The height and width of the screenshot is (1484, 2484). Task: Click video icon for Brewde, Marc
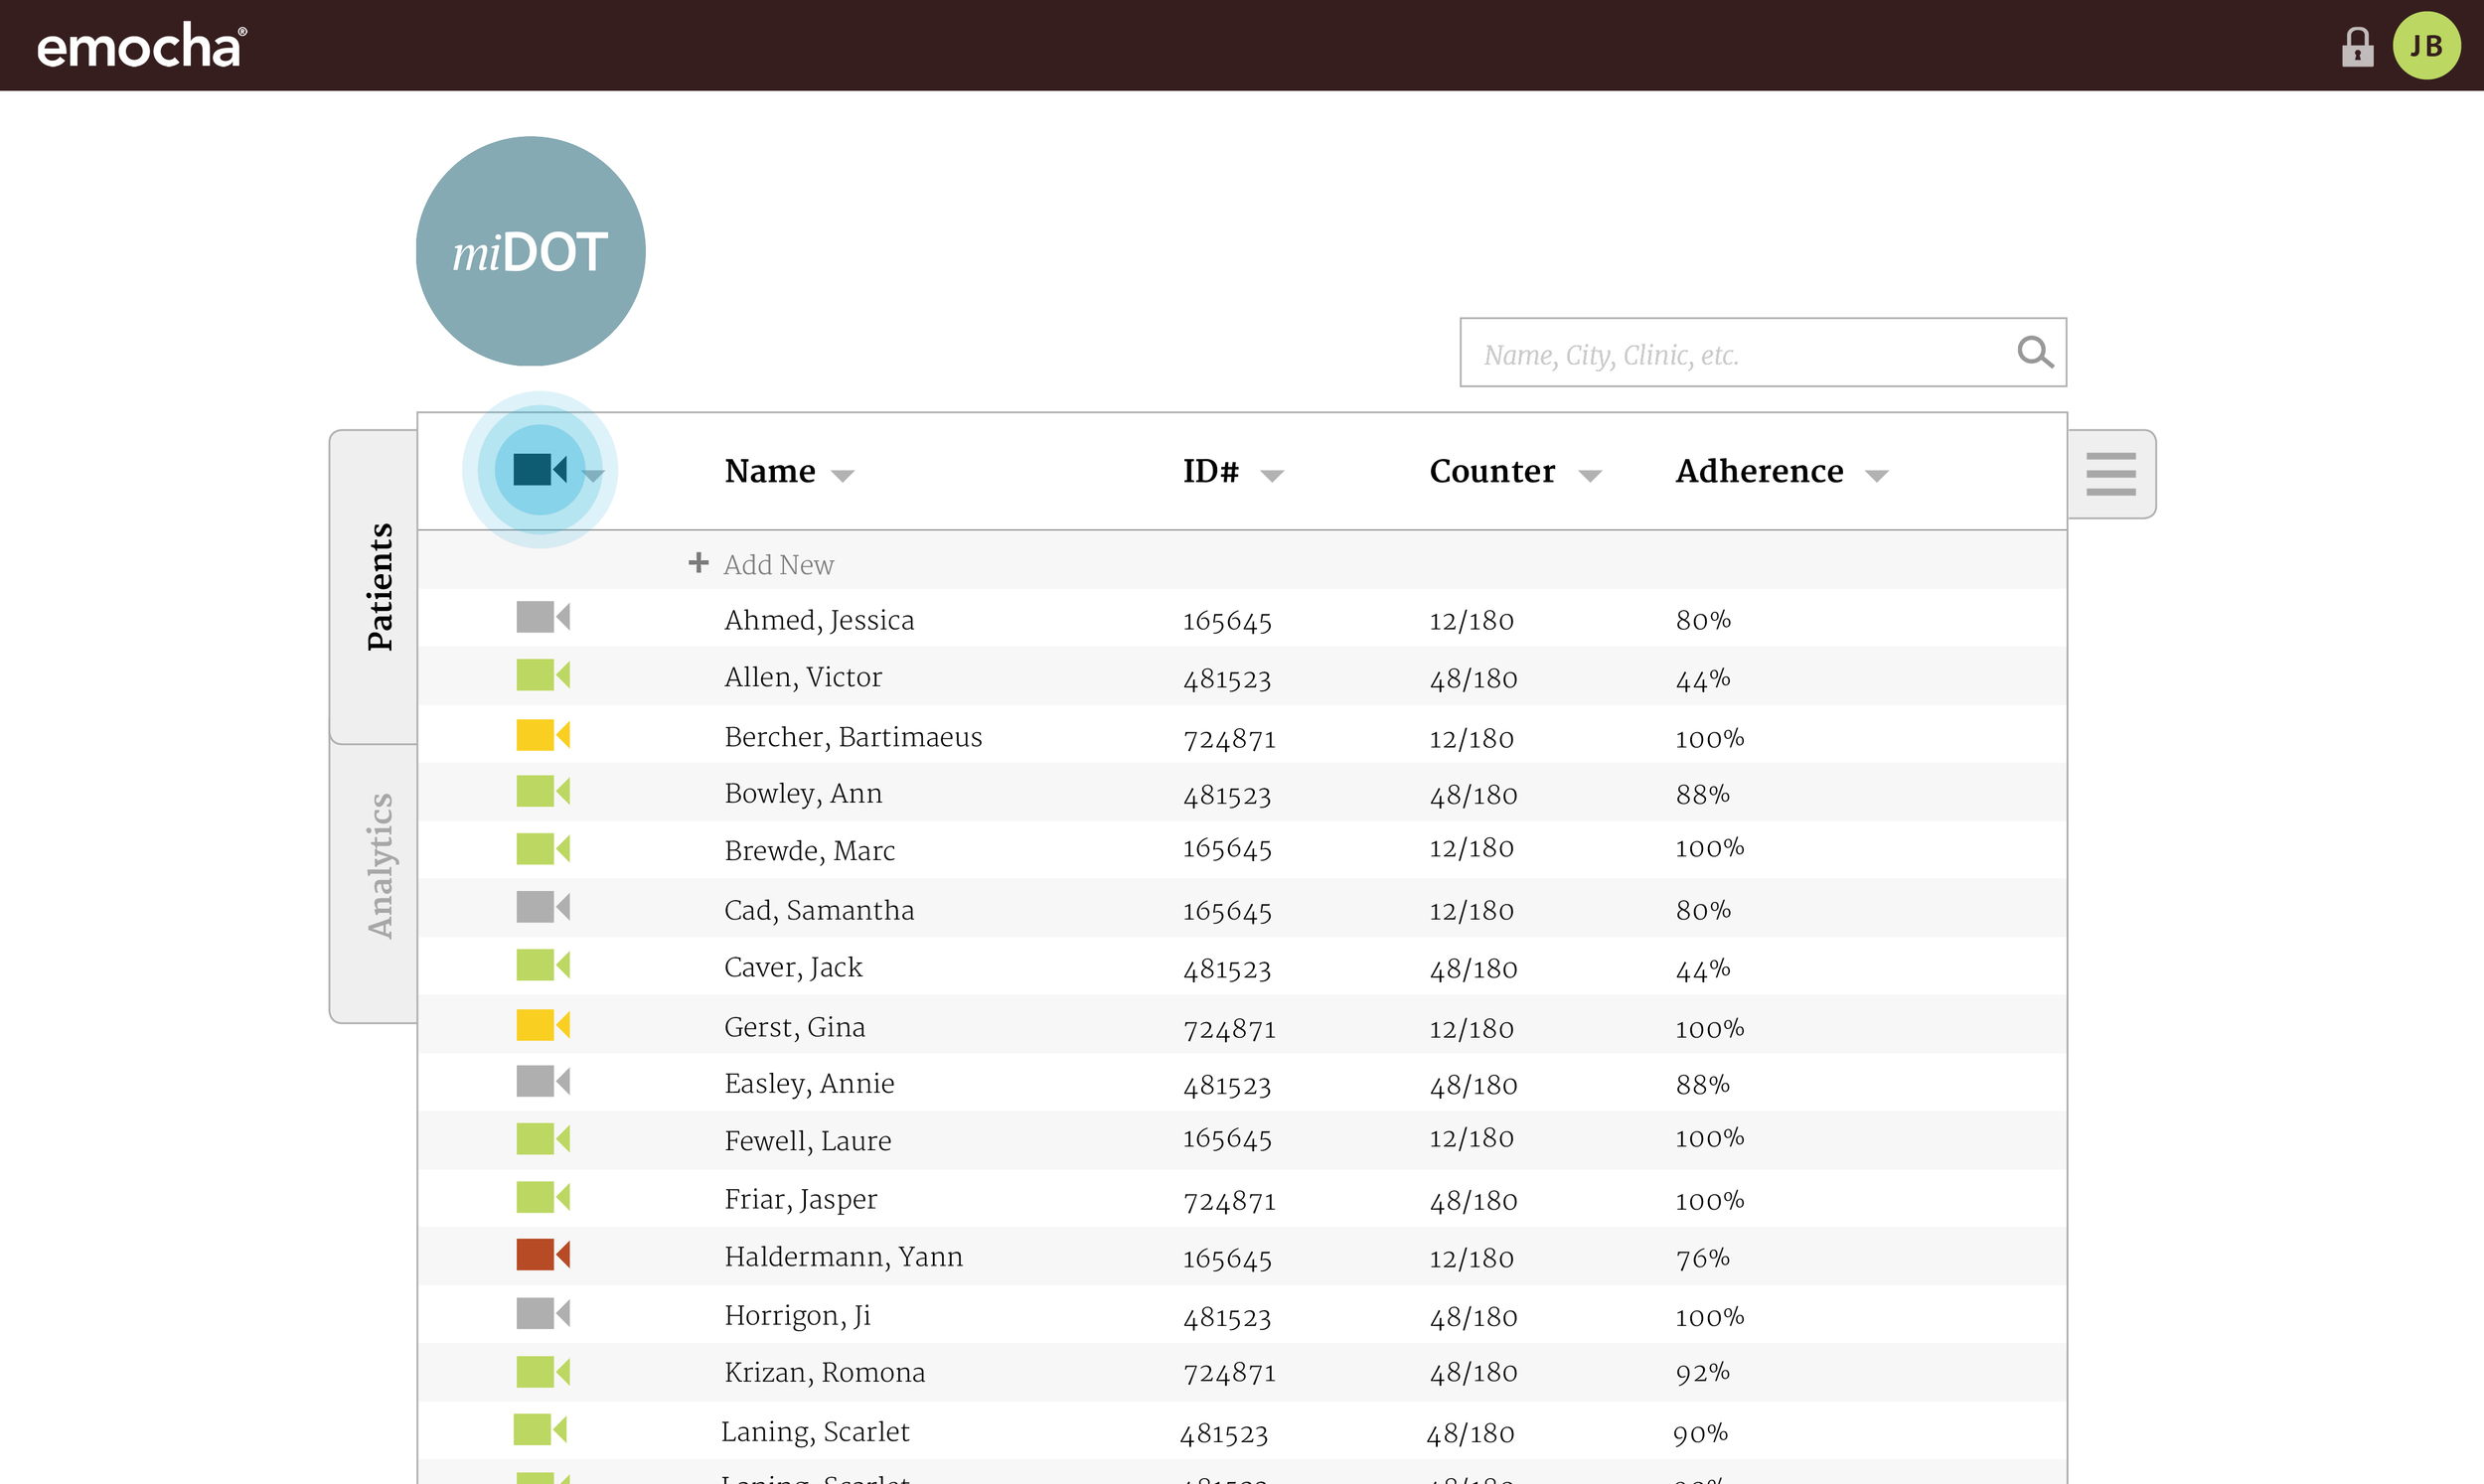pyautogui.click(x=543, y=849)
